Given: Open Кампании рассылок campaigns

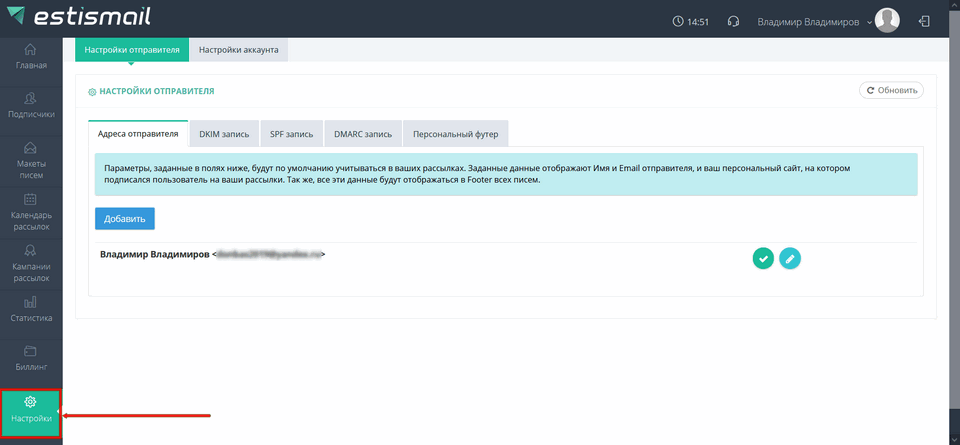Looking at the screenshot, I should 31,263.
